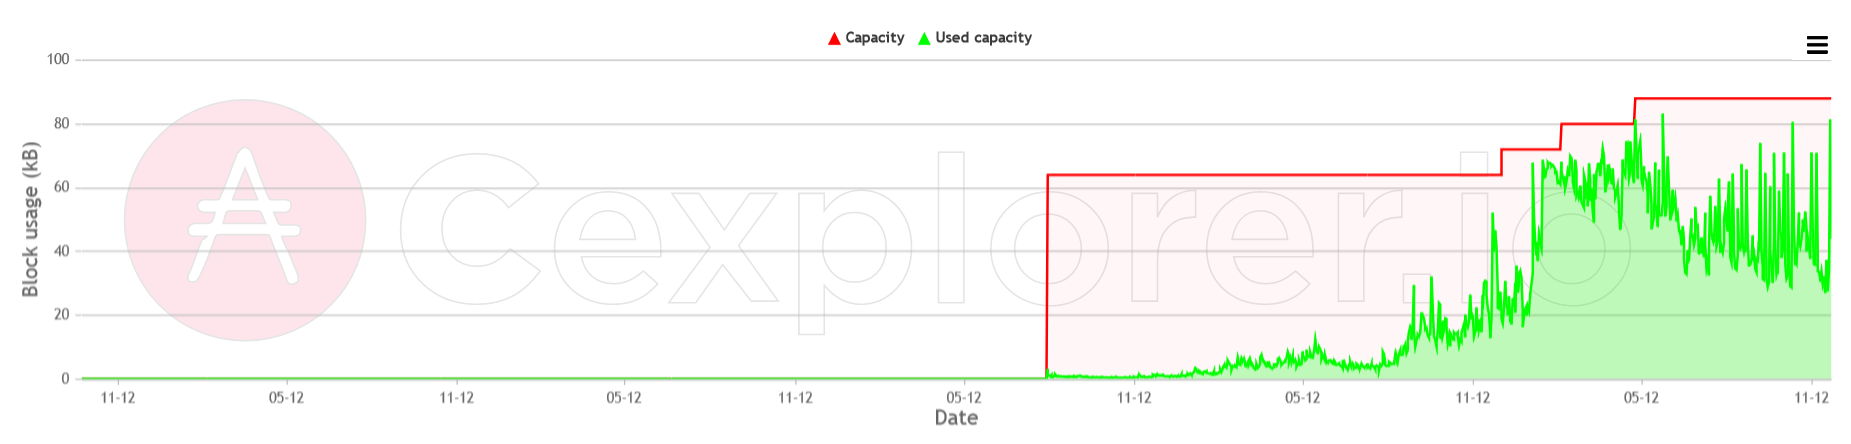Toggle the Used capacity series legend label
1851x444 pixels.
click(x=983, y=38)
